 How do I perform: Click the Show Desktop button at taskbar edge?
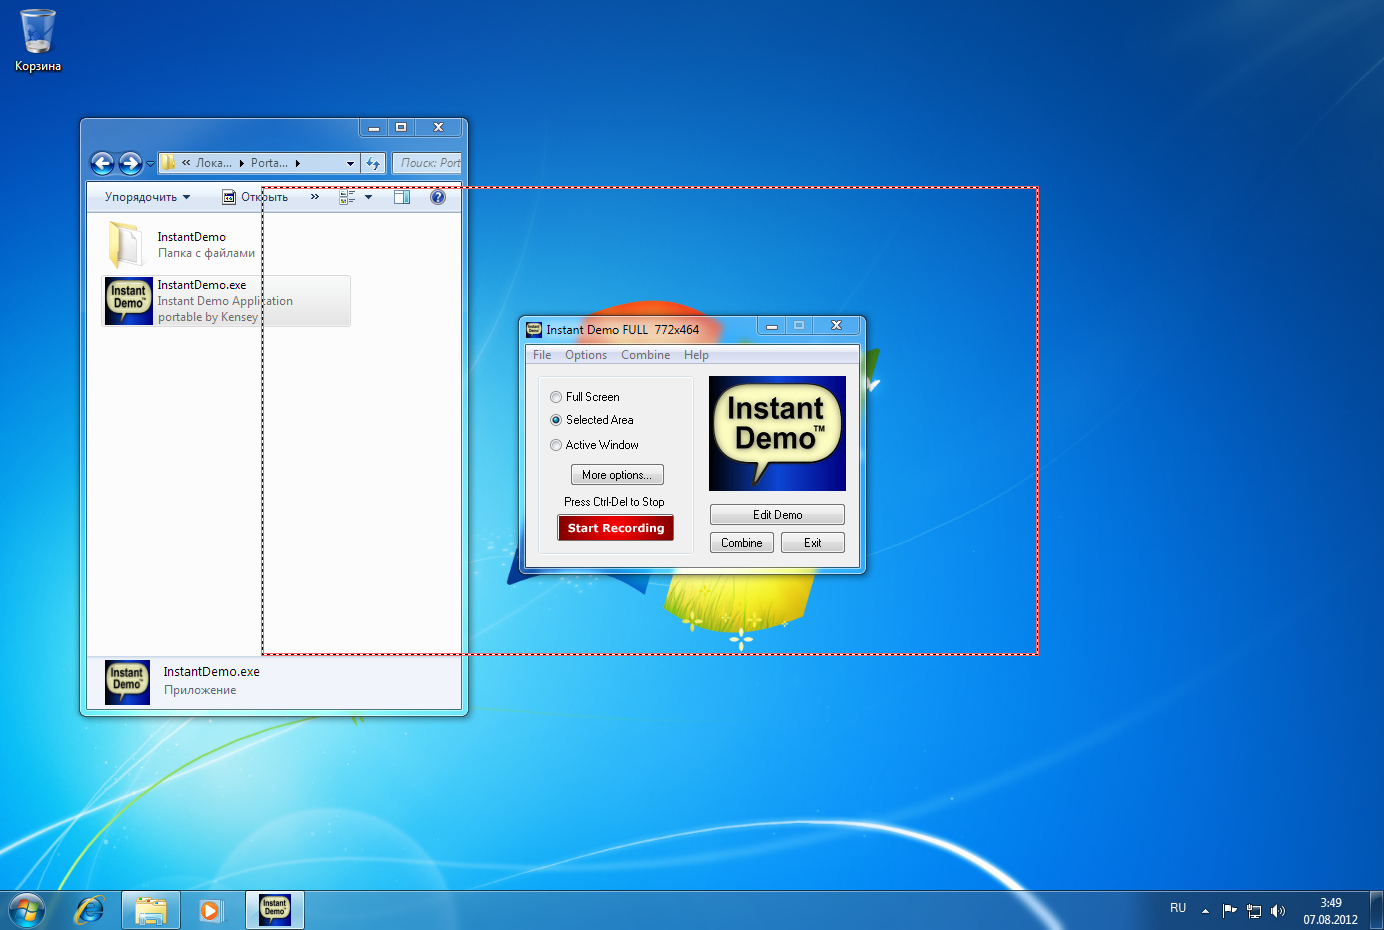[x=1377, y=910]
